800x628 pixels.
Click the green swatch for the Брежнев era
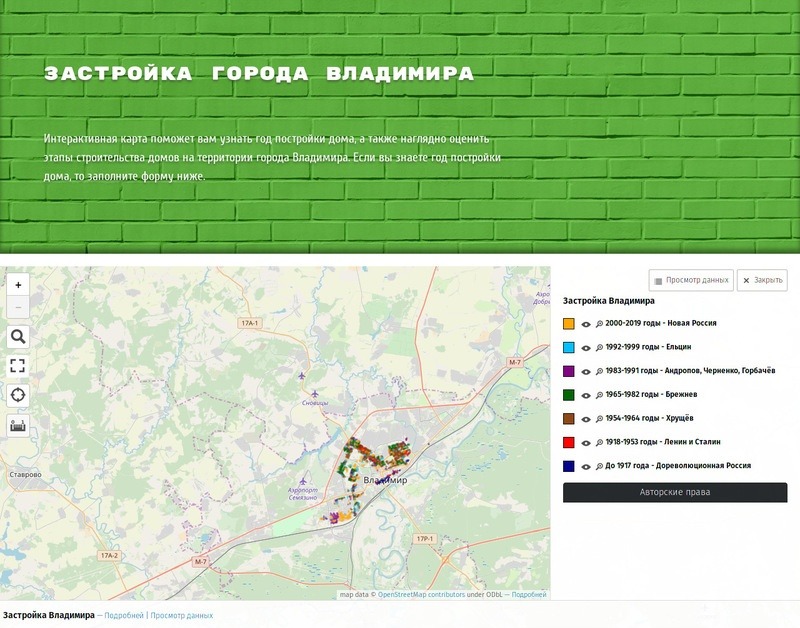pos(567,395)
